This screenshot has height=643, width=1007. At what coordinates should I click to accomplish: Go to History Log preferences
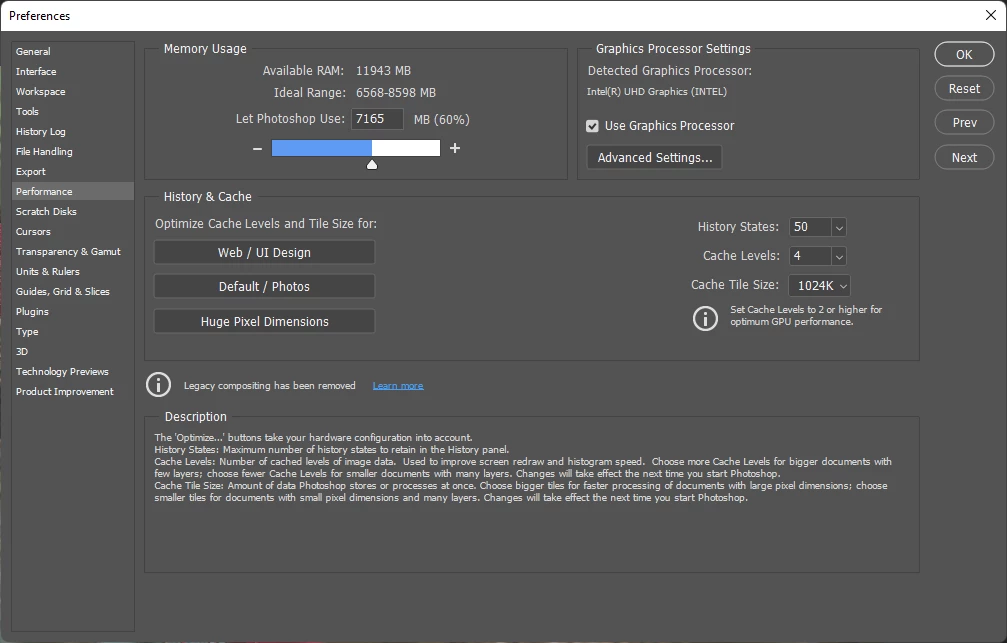pyautogui.click(x=72, y=131)
